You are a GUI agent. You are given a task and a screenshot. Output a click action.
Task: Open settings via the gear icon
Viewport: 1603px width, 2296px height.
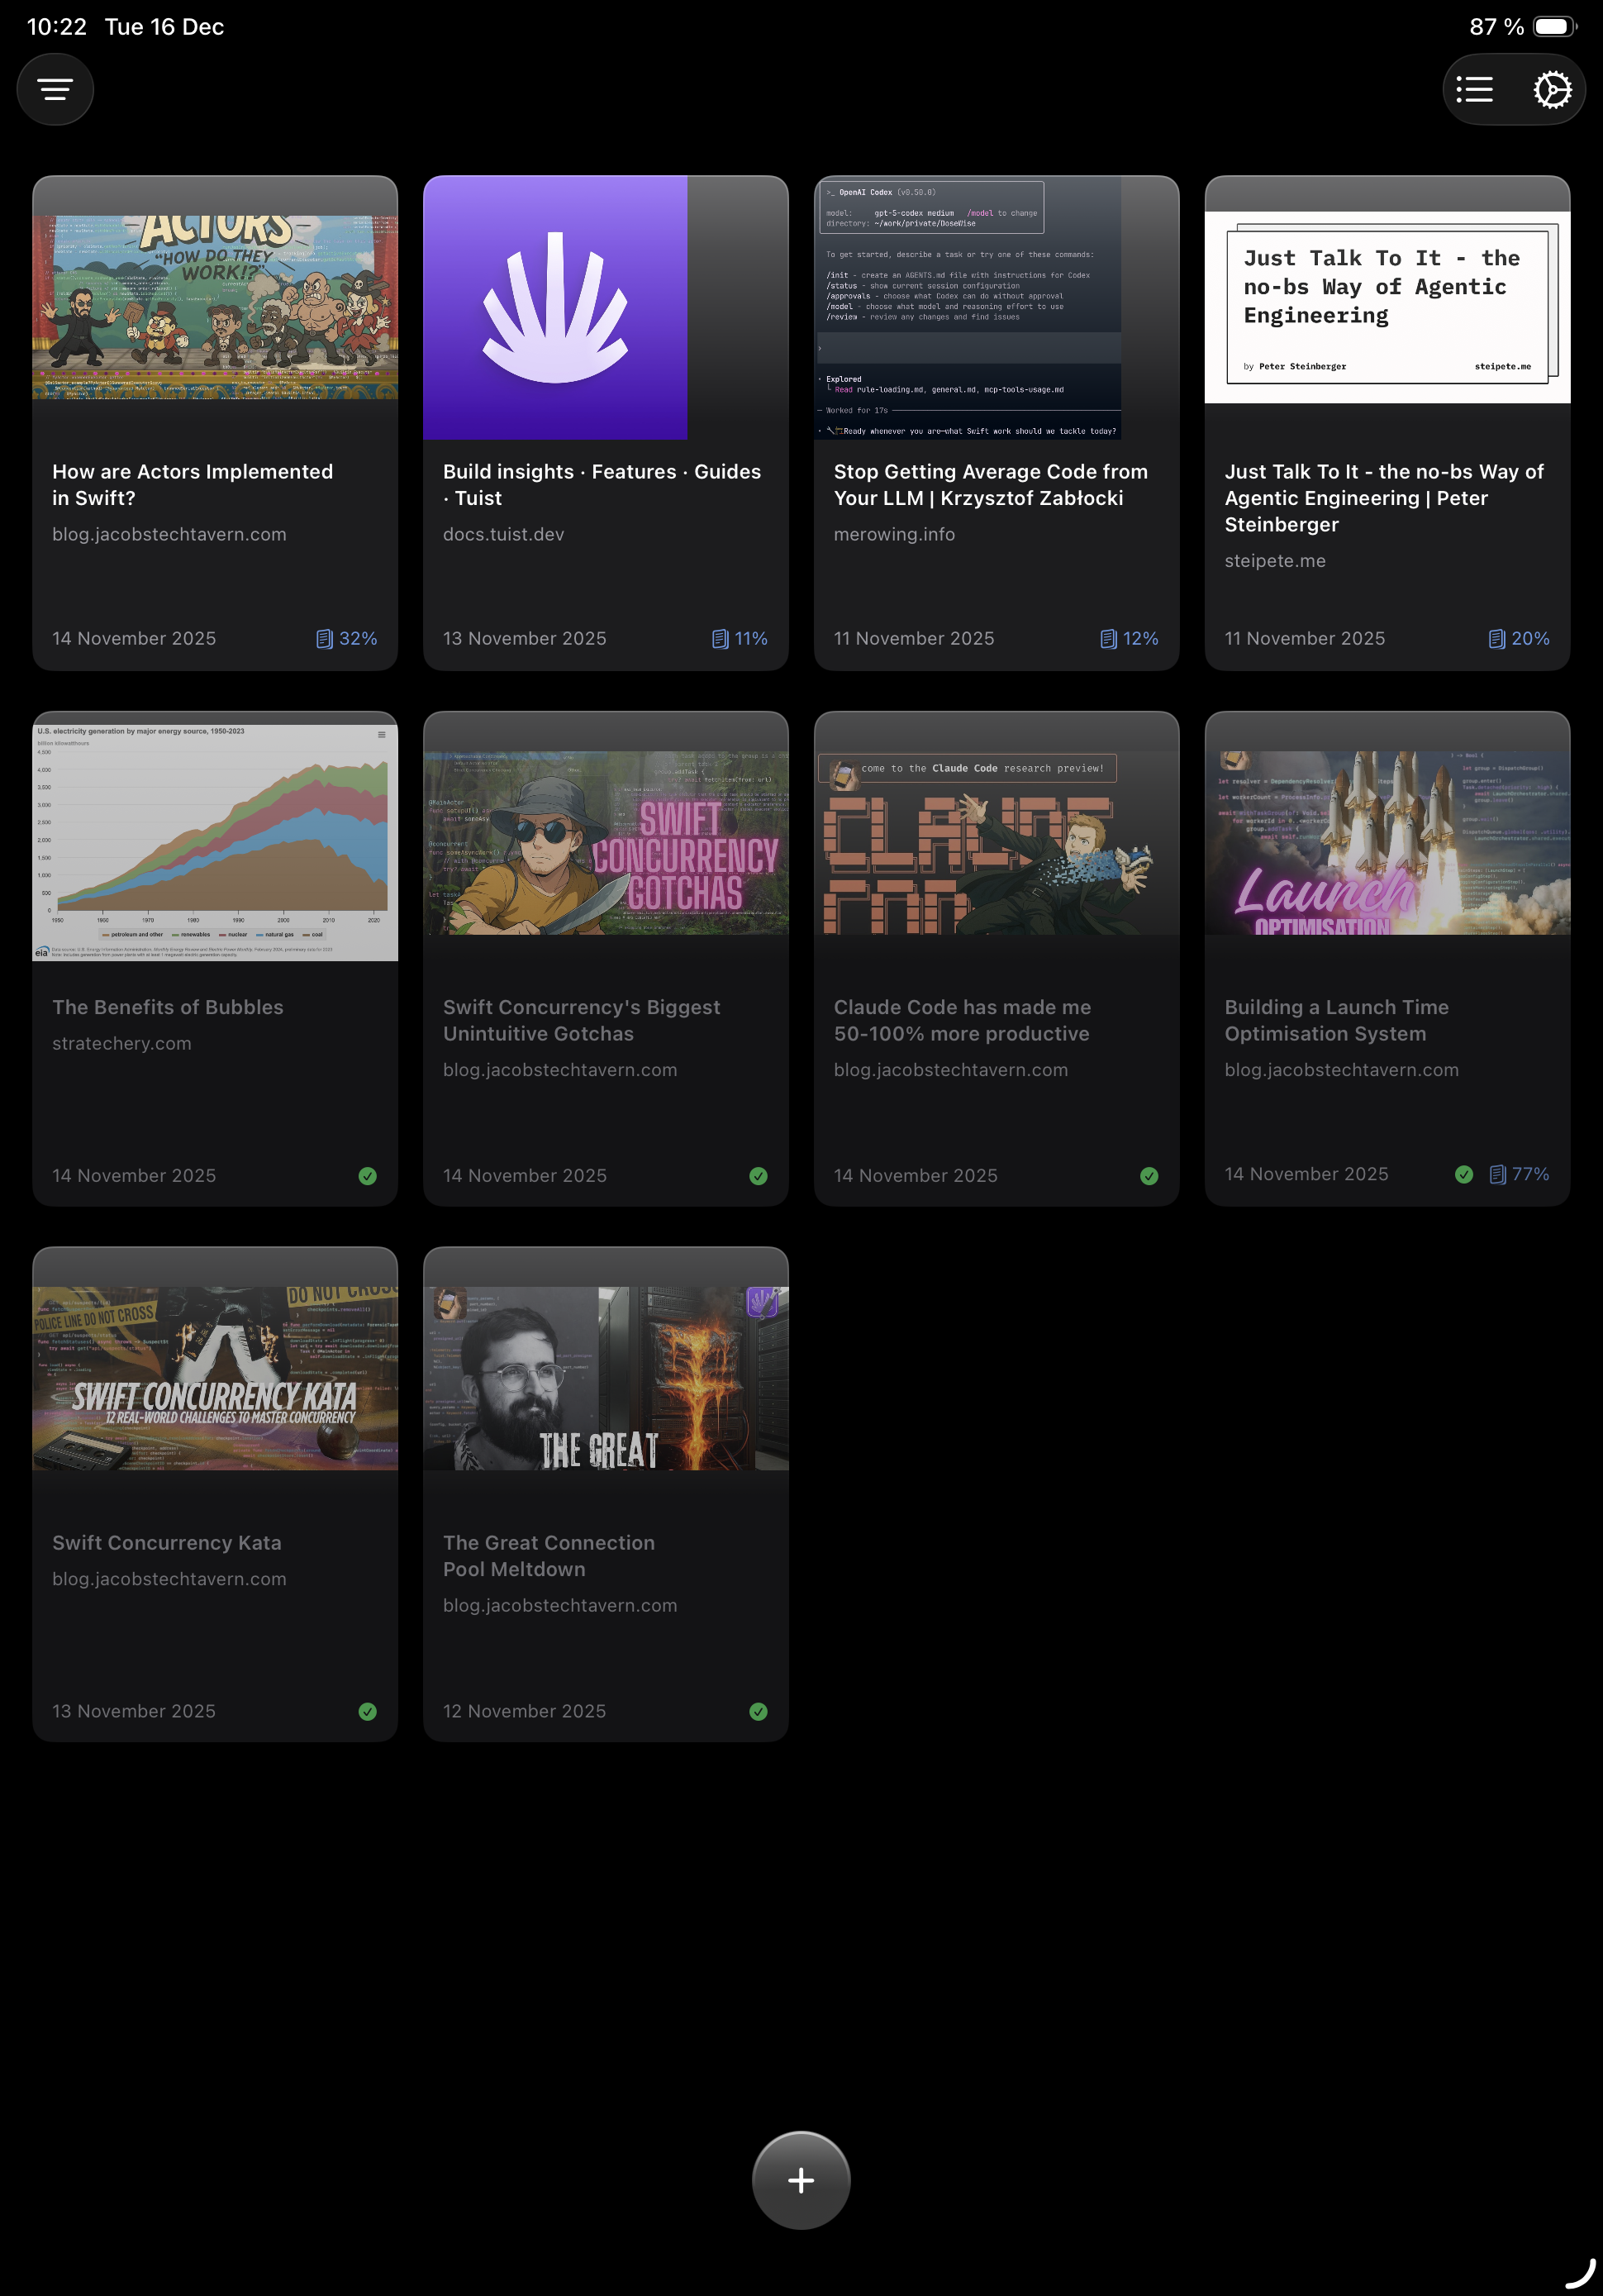tap(1553, 89)
